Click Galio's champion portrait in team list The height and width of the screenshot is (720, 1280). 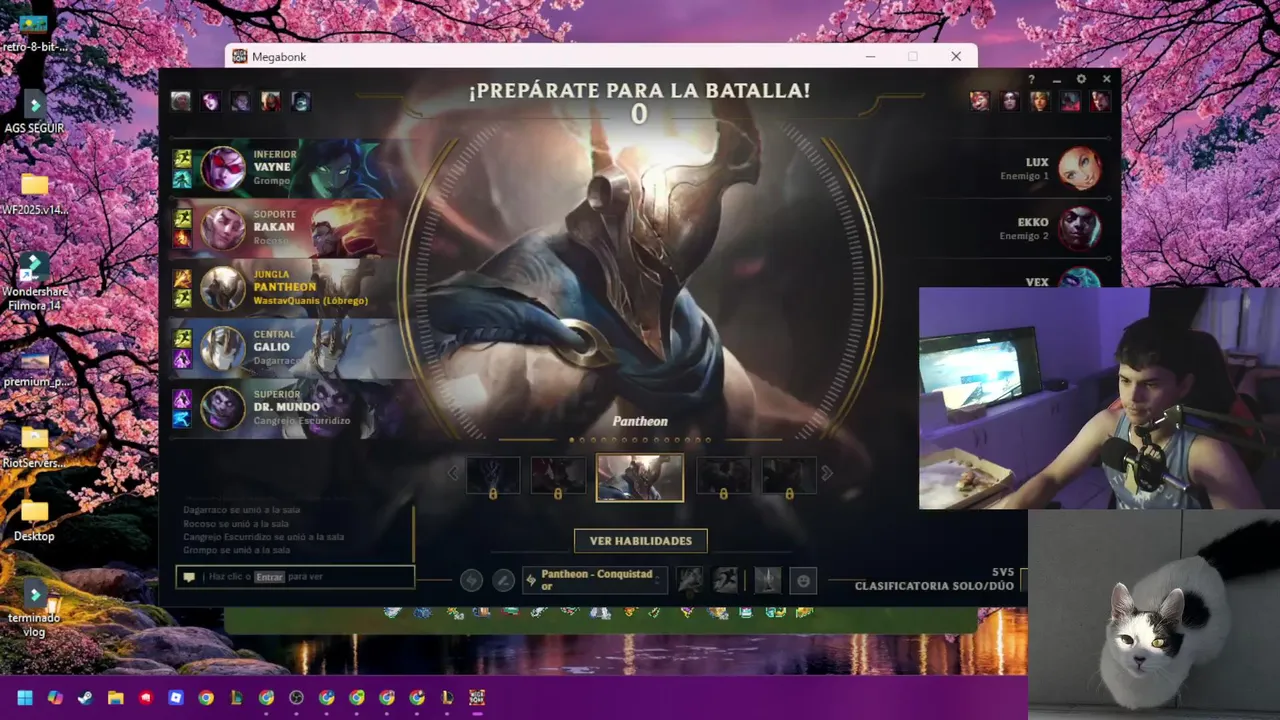(222, 348)
